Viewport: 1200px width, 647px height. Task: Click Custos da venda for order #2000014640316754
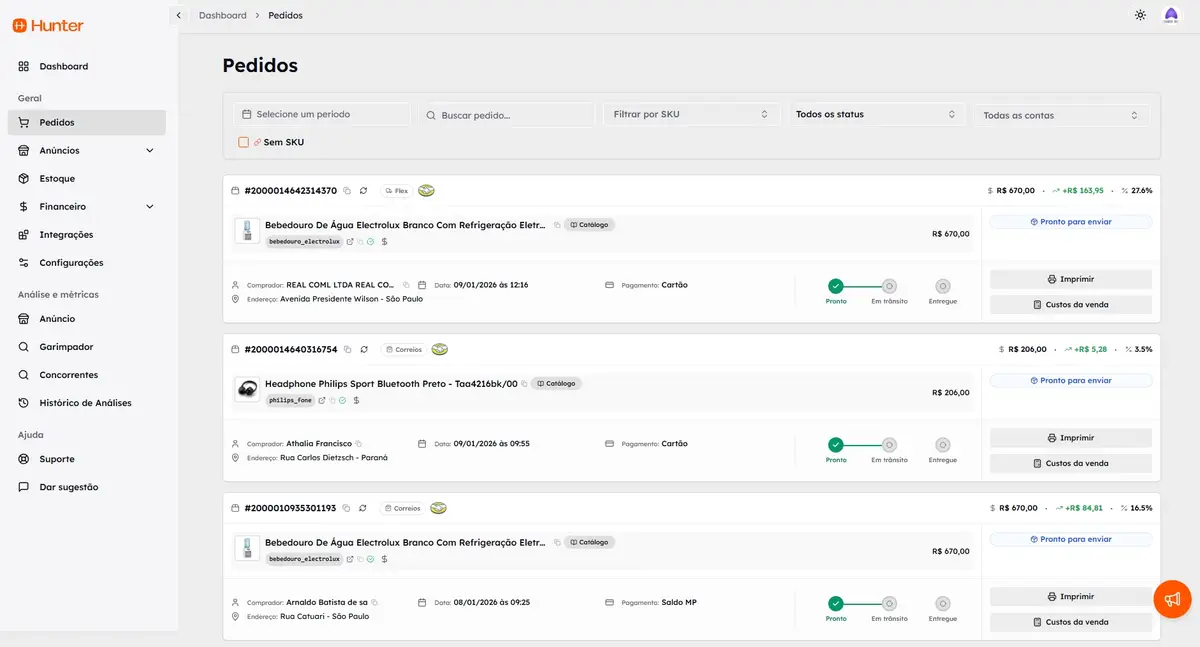pos(1071,463)
